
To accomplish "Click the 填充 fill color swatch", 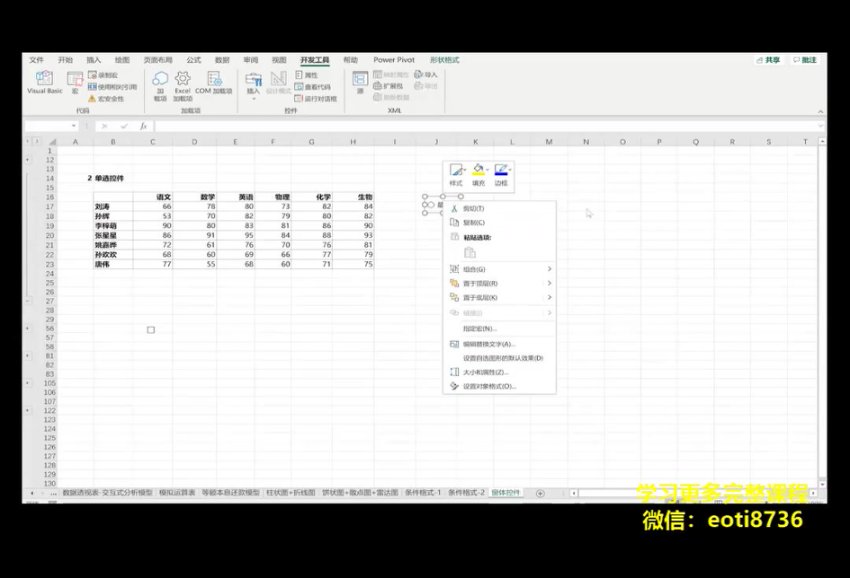I will pyautogui.click(x=478, y=172).
